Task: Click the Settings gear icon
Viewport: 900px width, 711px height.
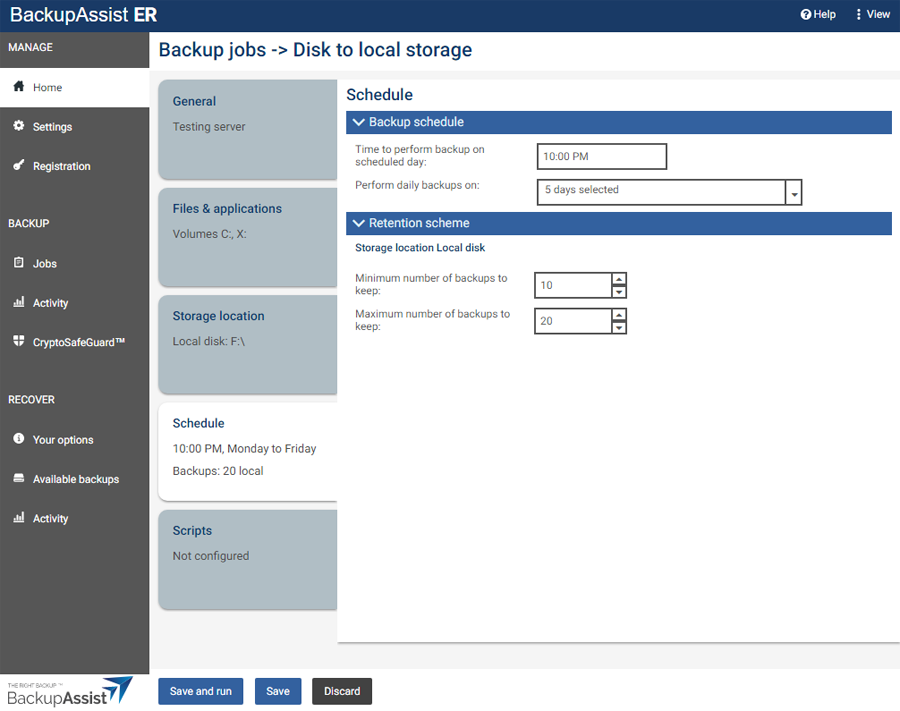Action: 19,126
